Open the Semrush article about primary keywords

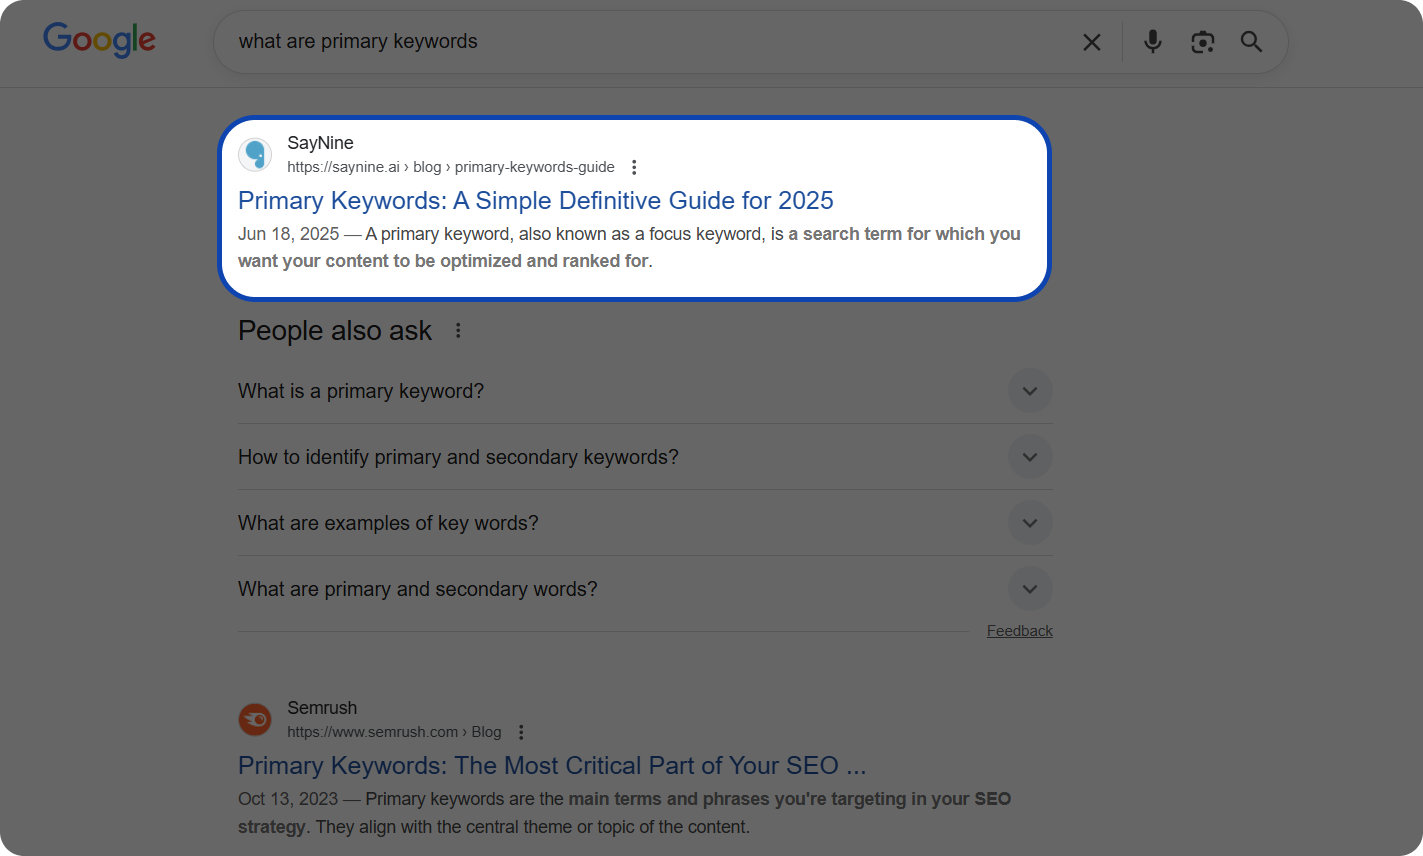[x=551, y=765]
